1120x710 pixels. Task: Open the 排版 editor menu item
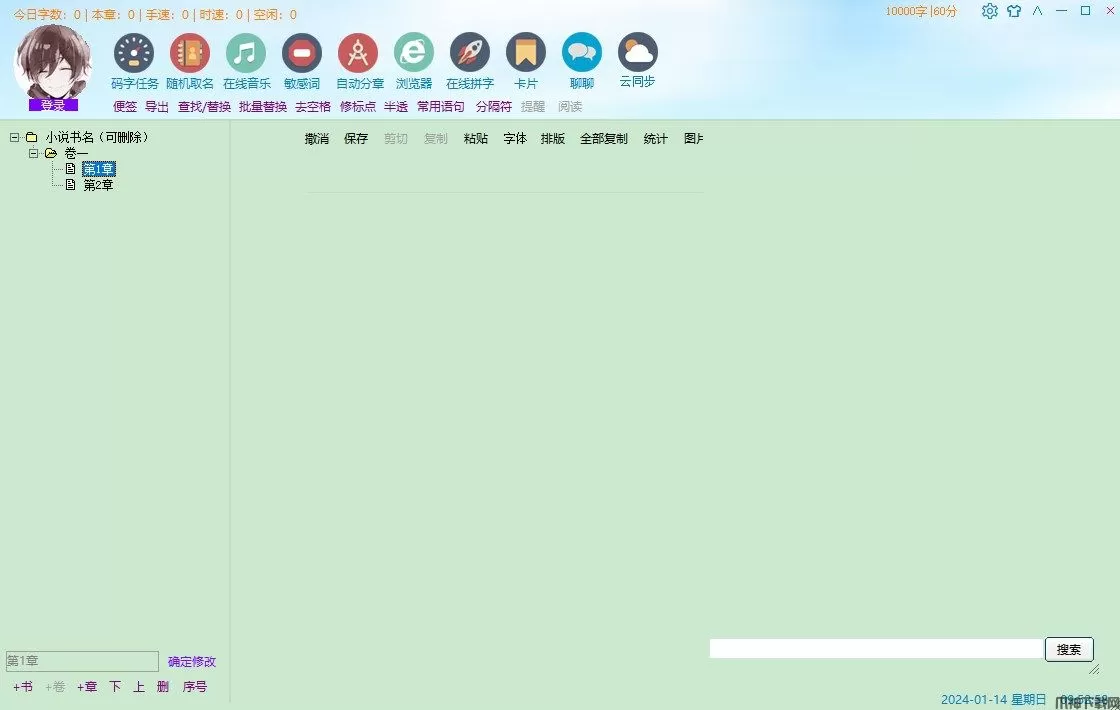[553, 139]
